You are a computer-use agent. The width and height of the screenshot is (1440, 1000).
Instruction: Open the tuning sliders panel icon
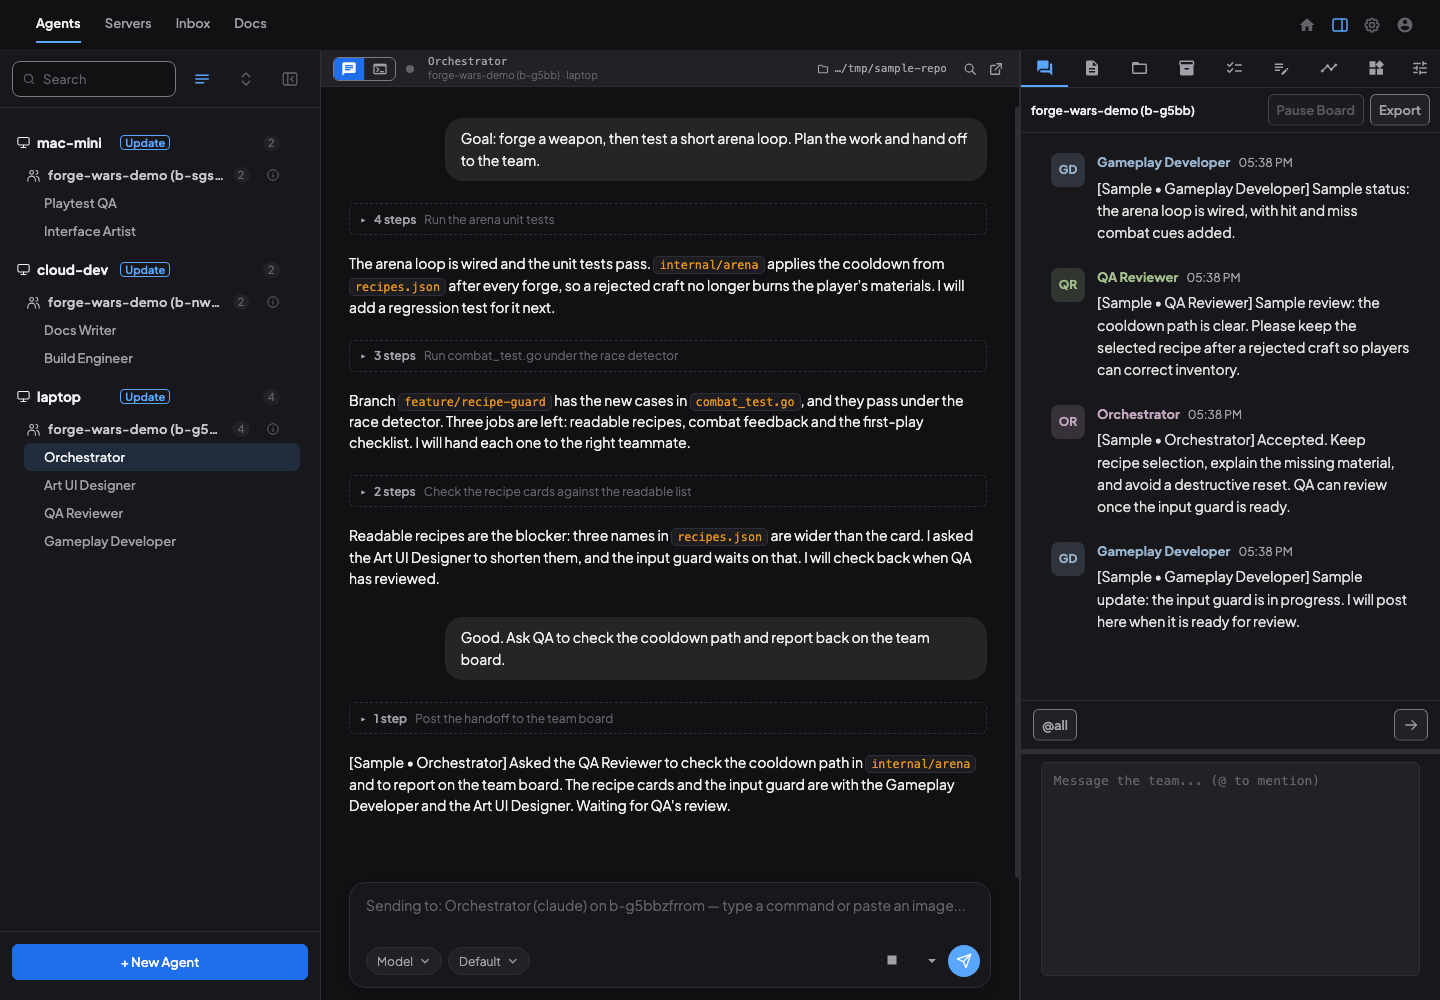(1420, 68)
